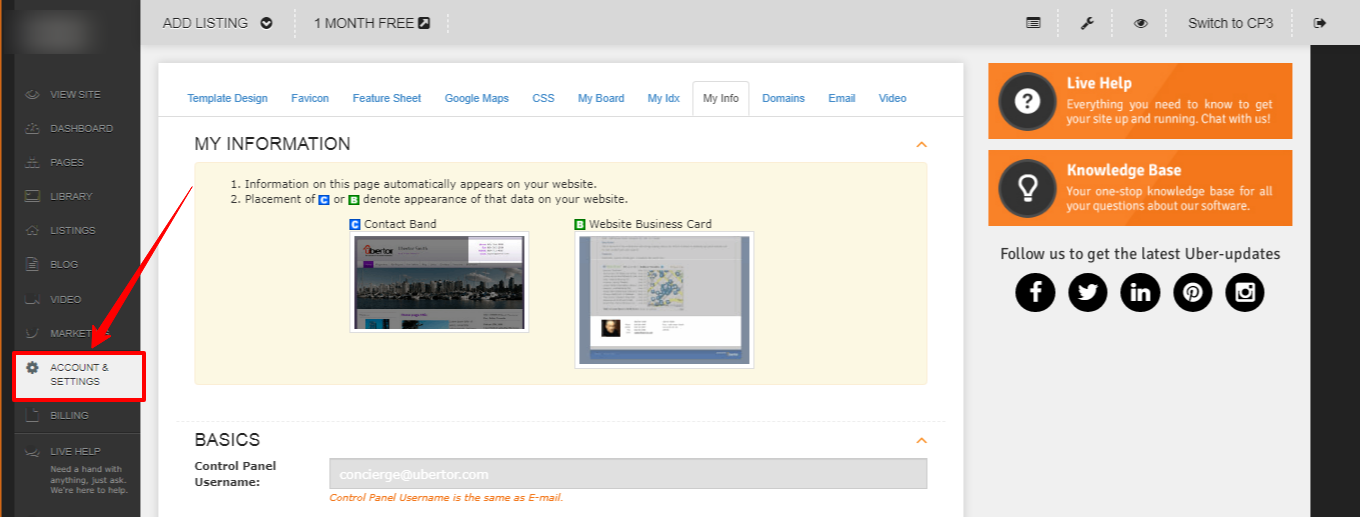The width and height of the screenshot is (1360, 517).
Task: Click the Video sidebar icon
Action: click(32, 299)
